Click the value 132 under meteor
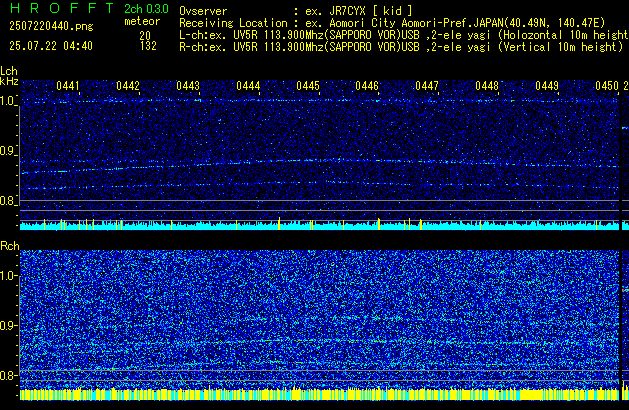629x410 pixels. pos(148,46)
